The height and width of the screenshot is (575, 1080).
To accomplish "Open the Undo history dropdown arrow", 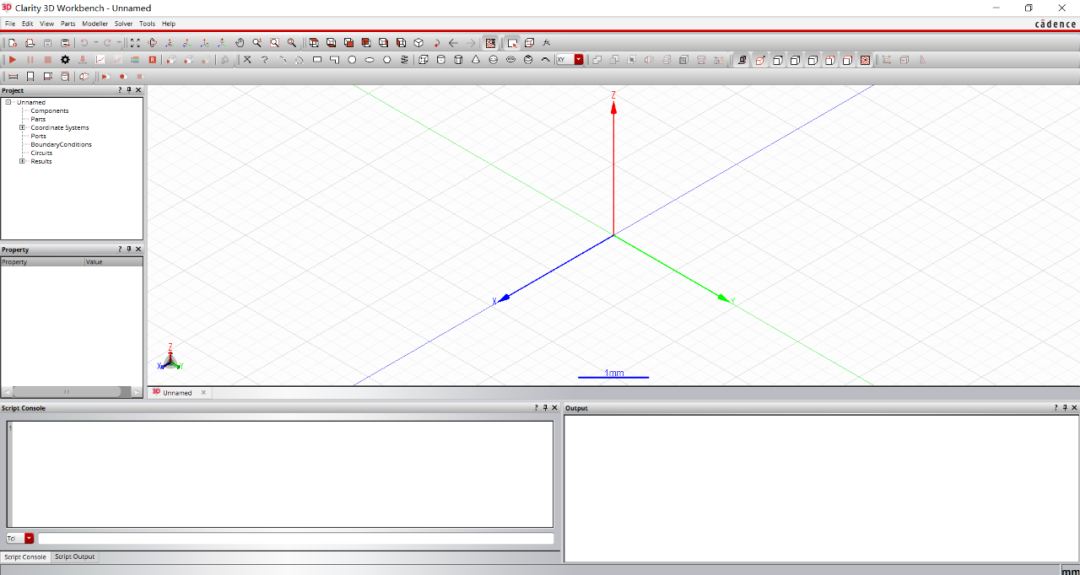I will (x=95, y=43).
